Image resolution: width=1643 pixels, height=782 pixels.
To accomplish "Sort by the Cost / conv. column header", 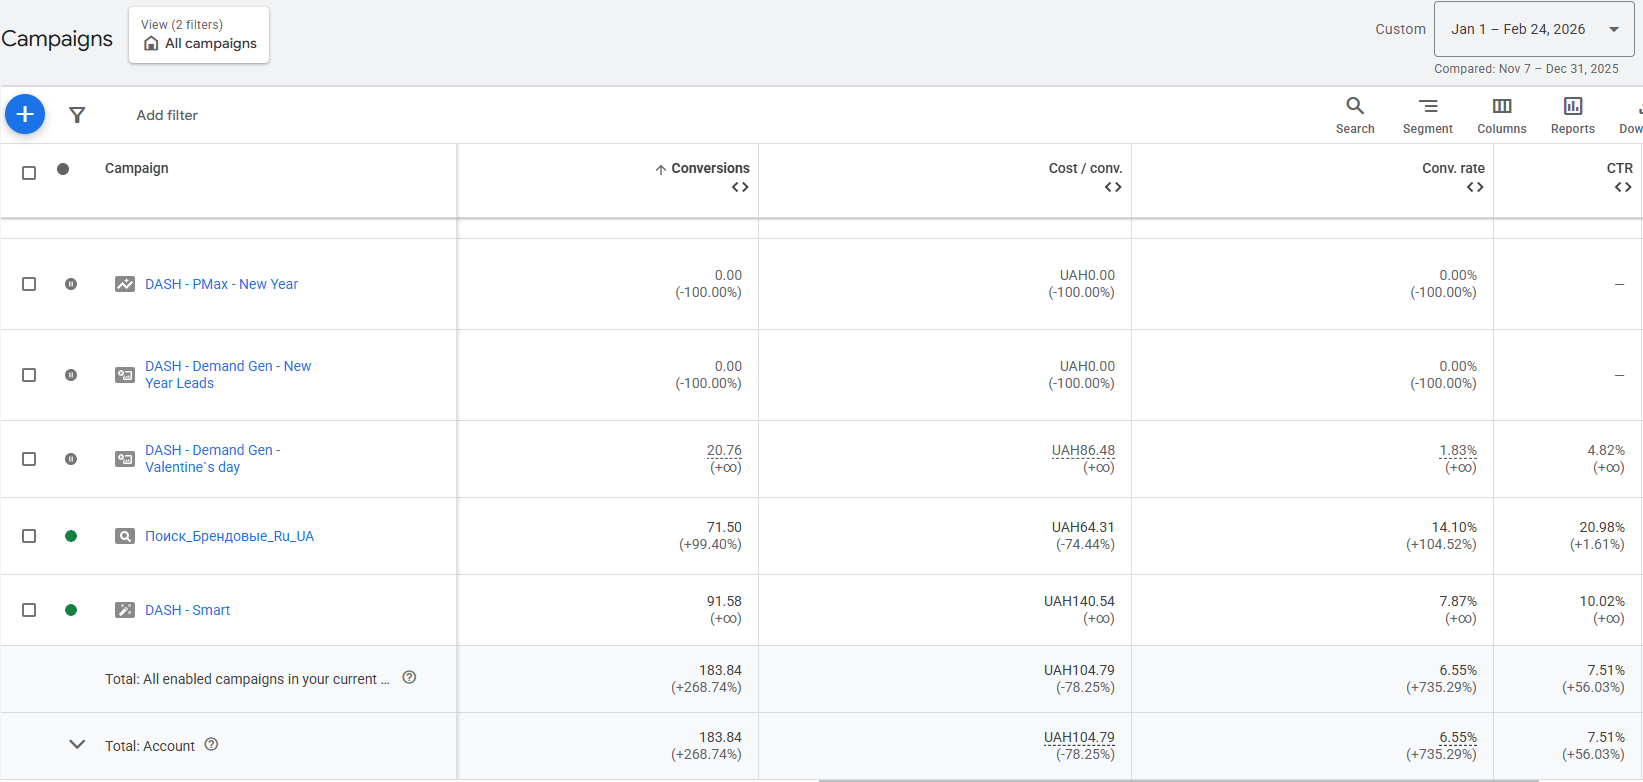I will [x=1084, y=168].
